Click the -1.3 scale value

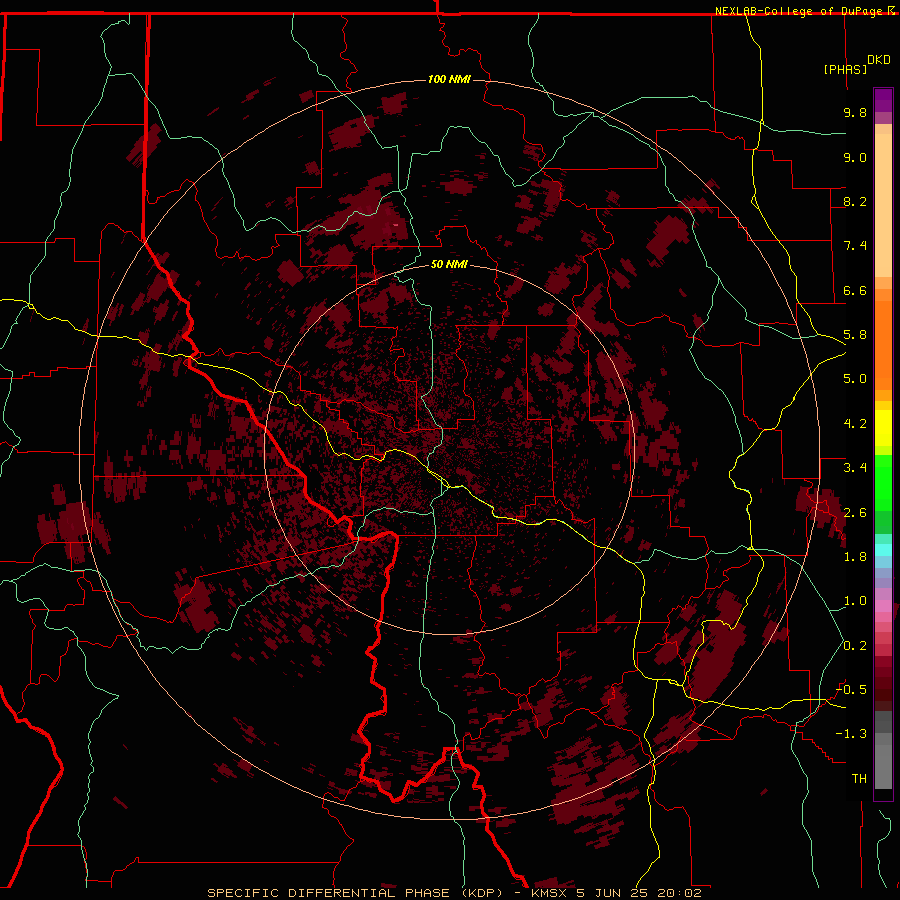(x=851, y=734)
